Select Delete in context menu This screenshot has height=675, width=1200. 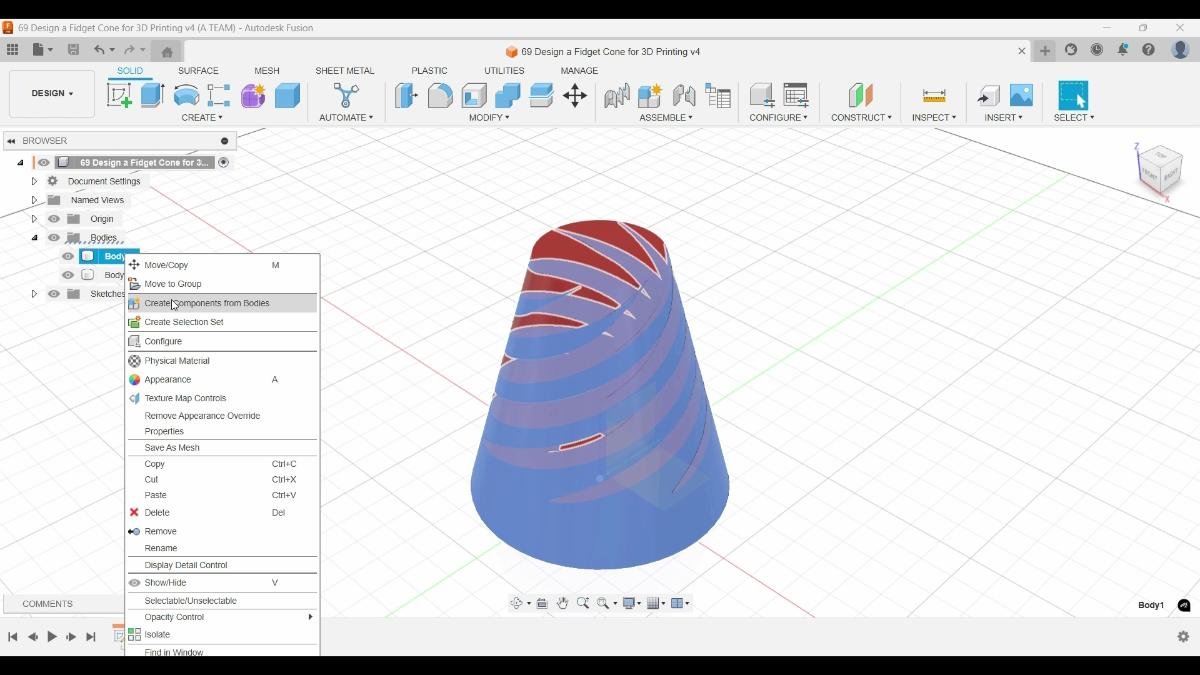[222, 513]
